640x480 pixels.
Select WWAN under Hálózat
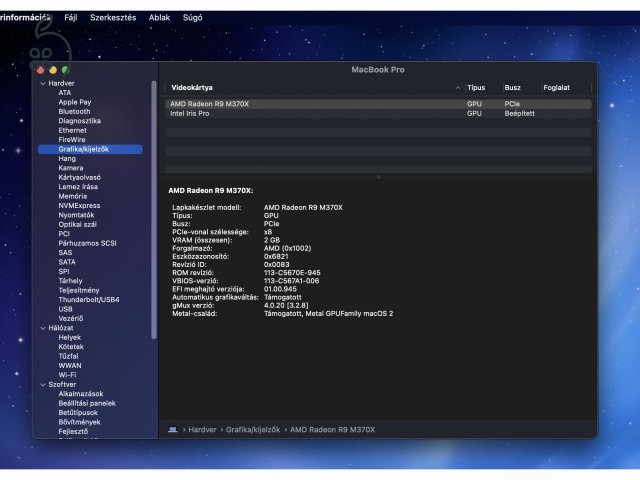point(70,366)
